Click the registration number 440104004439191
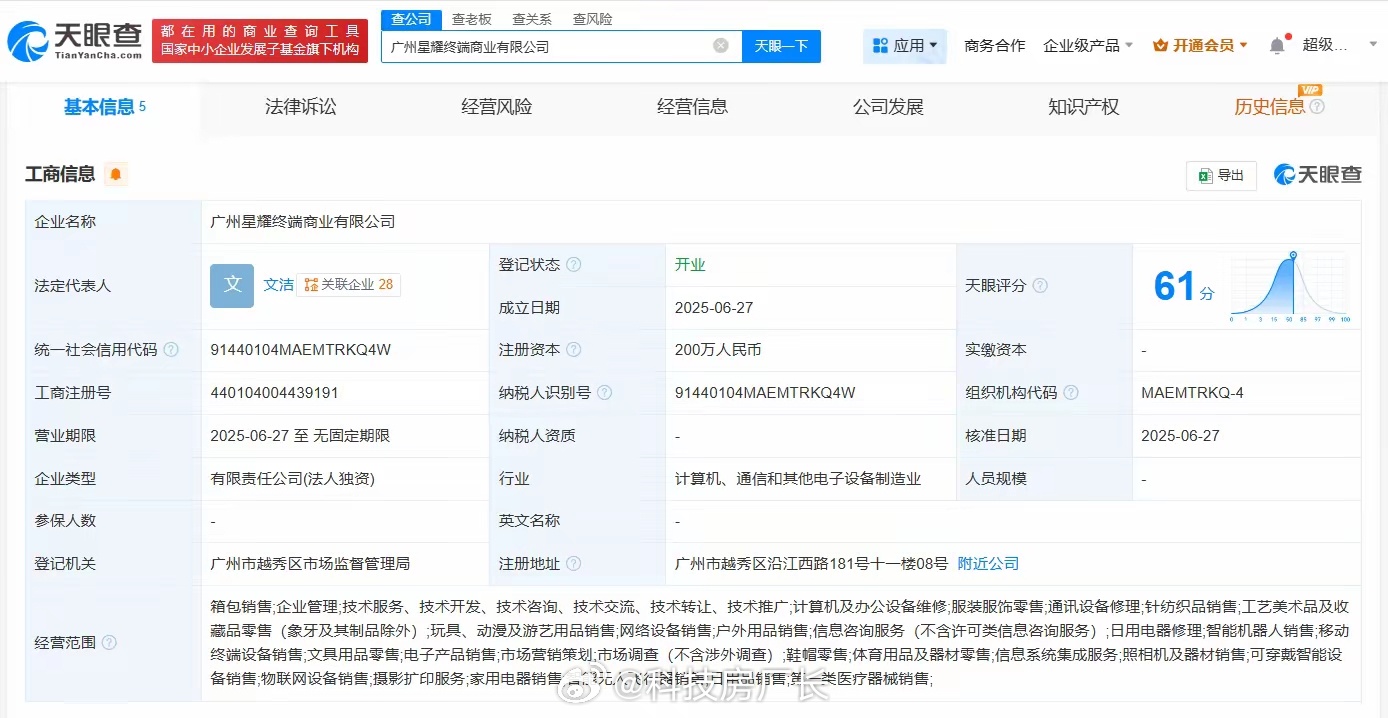Screen dimensions: 1388x718 (274, 393)
